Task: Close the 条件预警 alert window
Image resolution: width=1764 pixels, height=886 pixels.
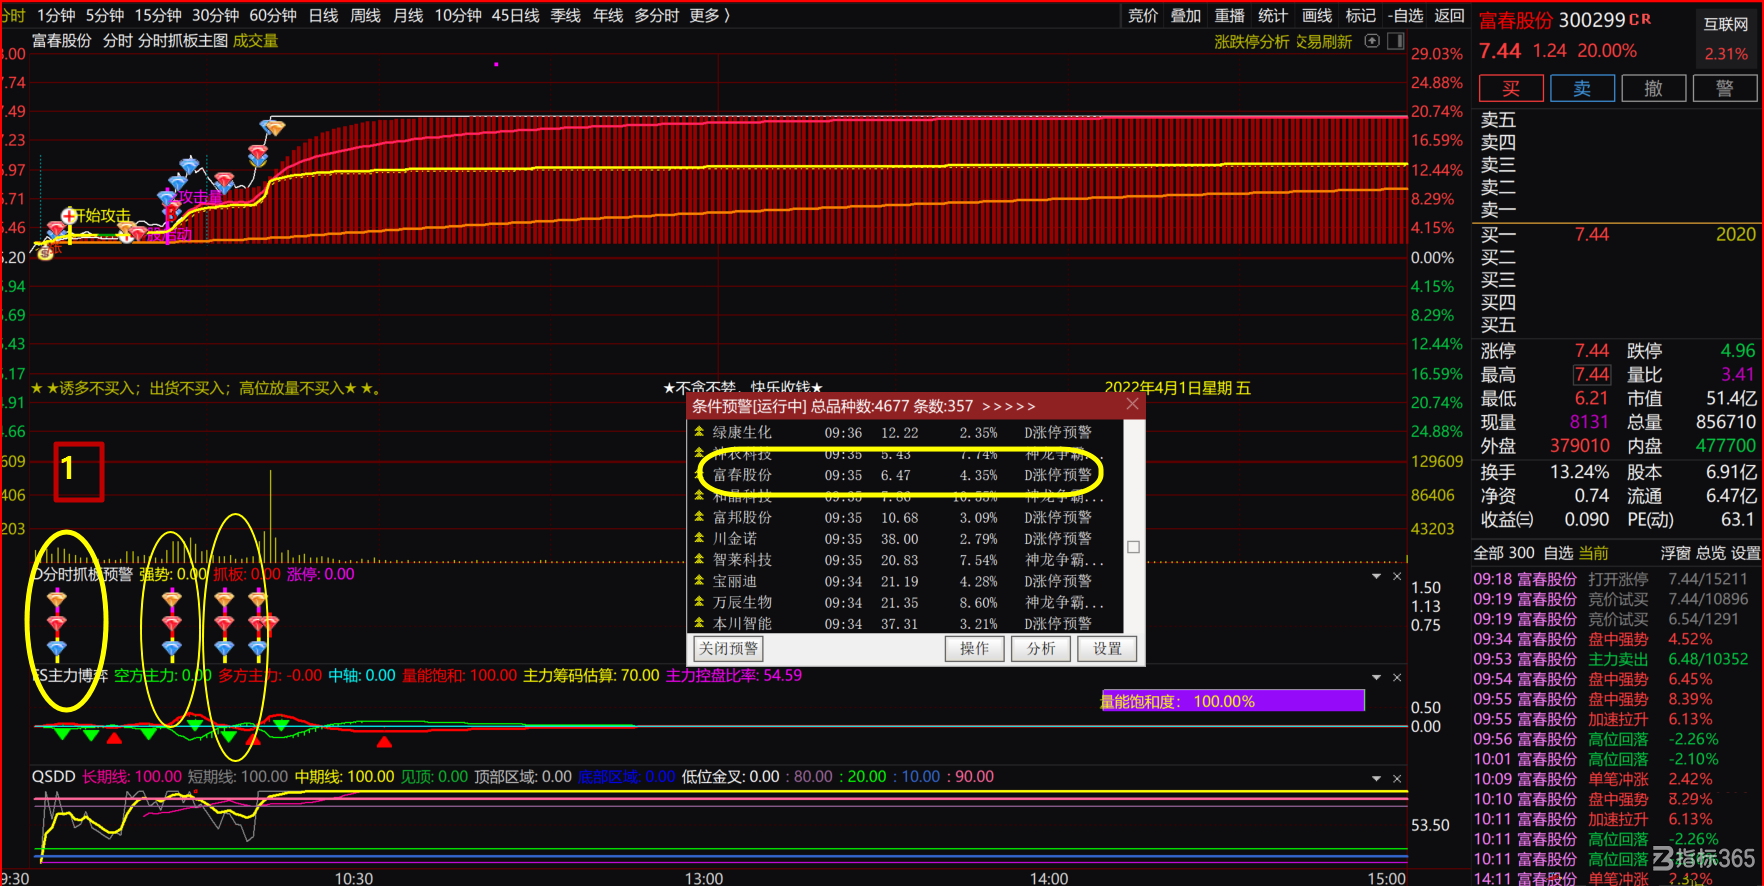Action: [1132, 404]
